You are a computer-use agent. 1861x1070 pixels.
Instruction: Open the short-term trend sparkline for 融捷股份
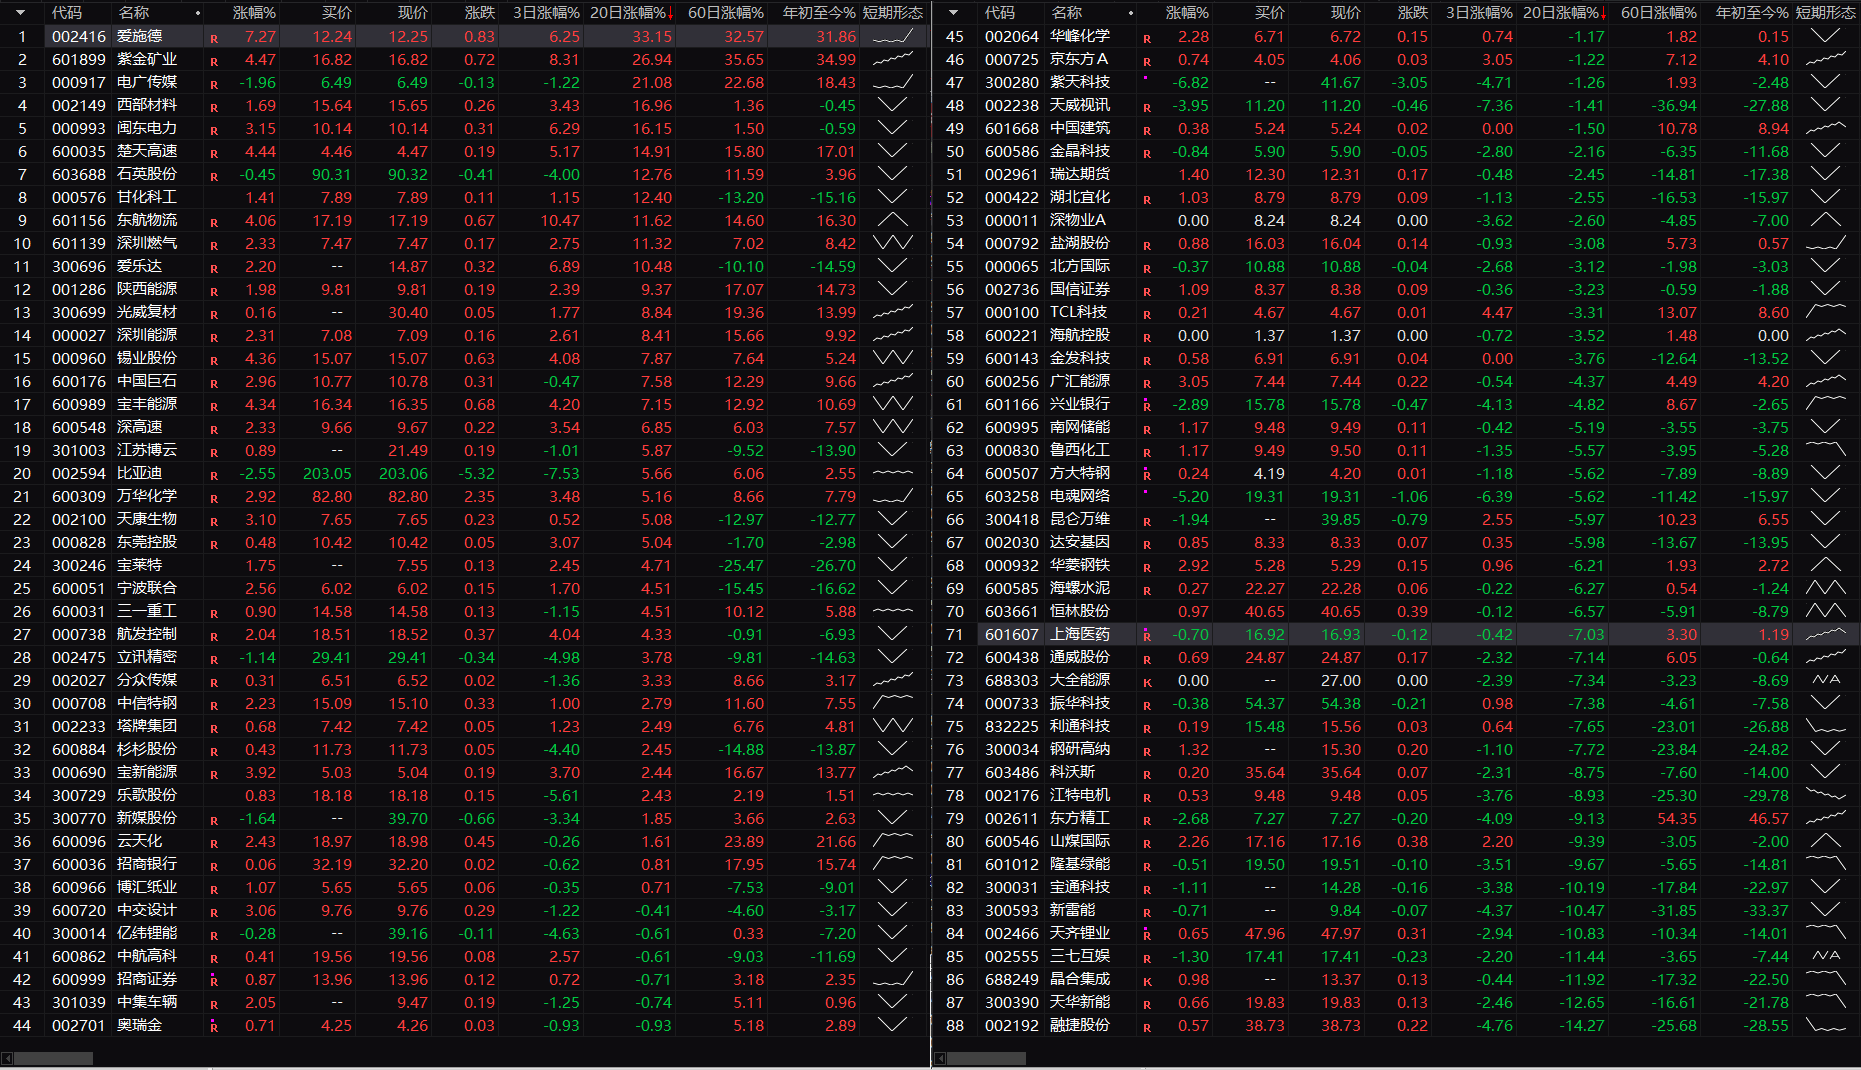(1826, 1025)
